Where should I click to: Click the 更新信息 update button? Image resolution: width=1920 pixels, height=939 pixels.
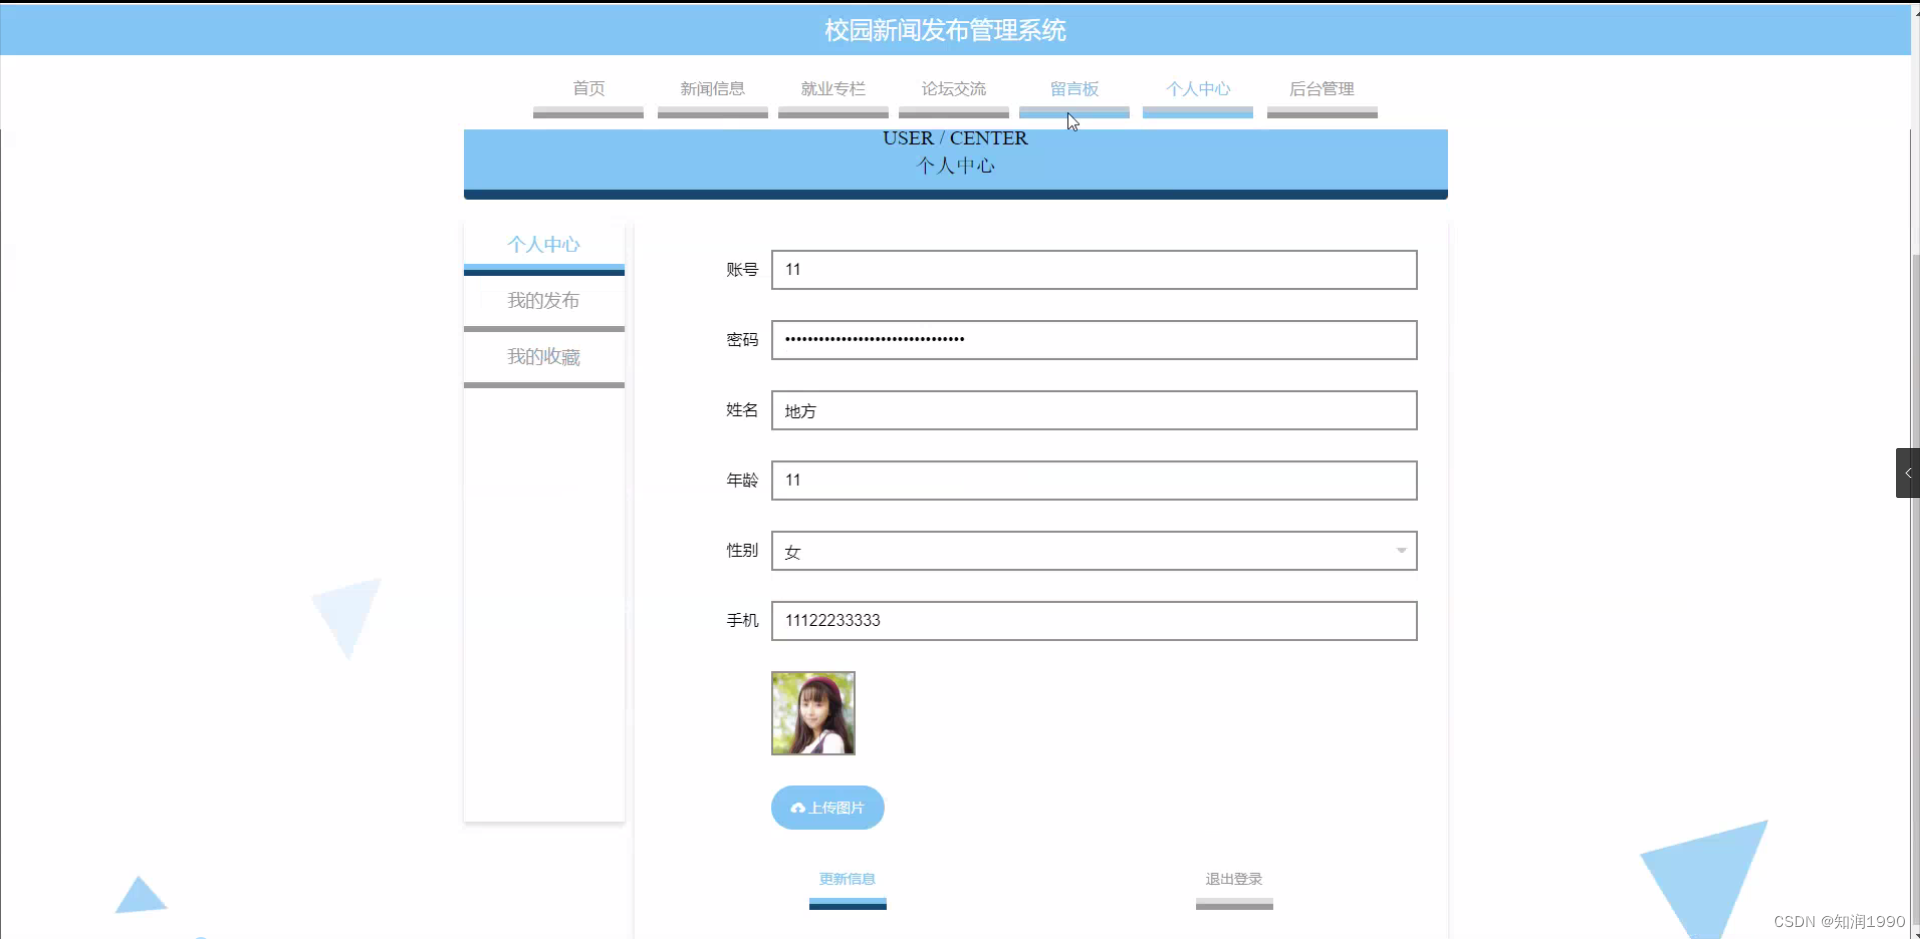click(846, 880)
